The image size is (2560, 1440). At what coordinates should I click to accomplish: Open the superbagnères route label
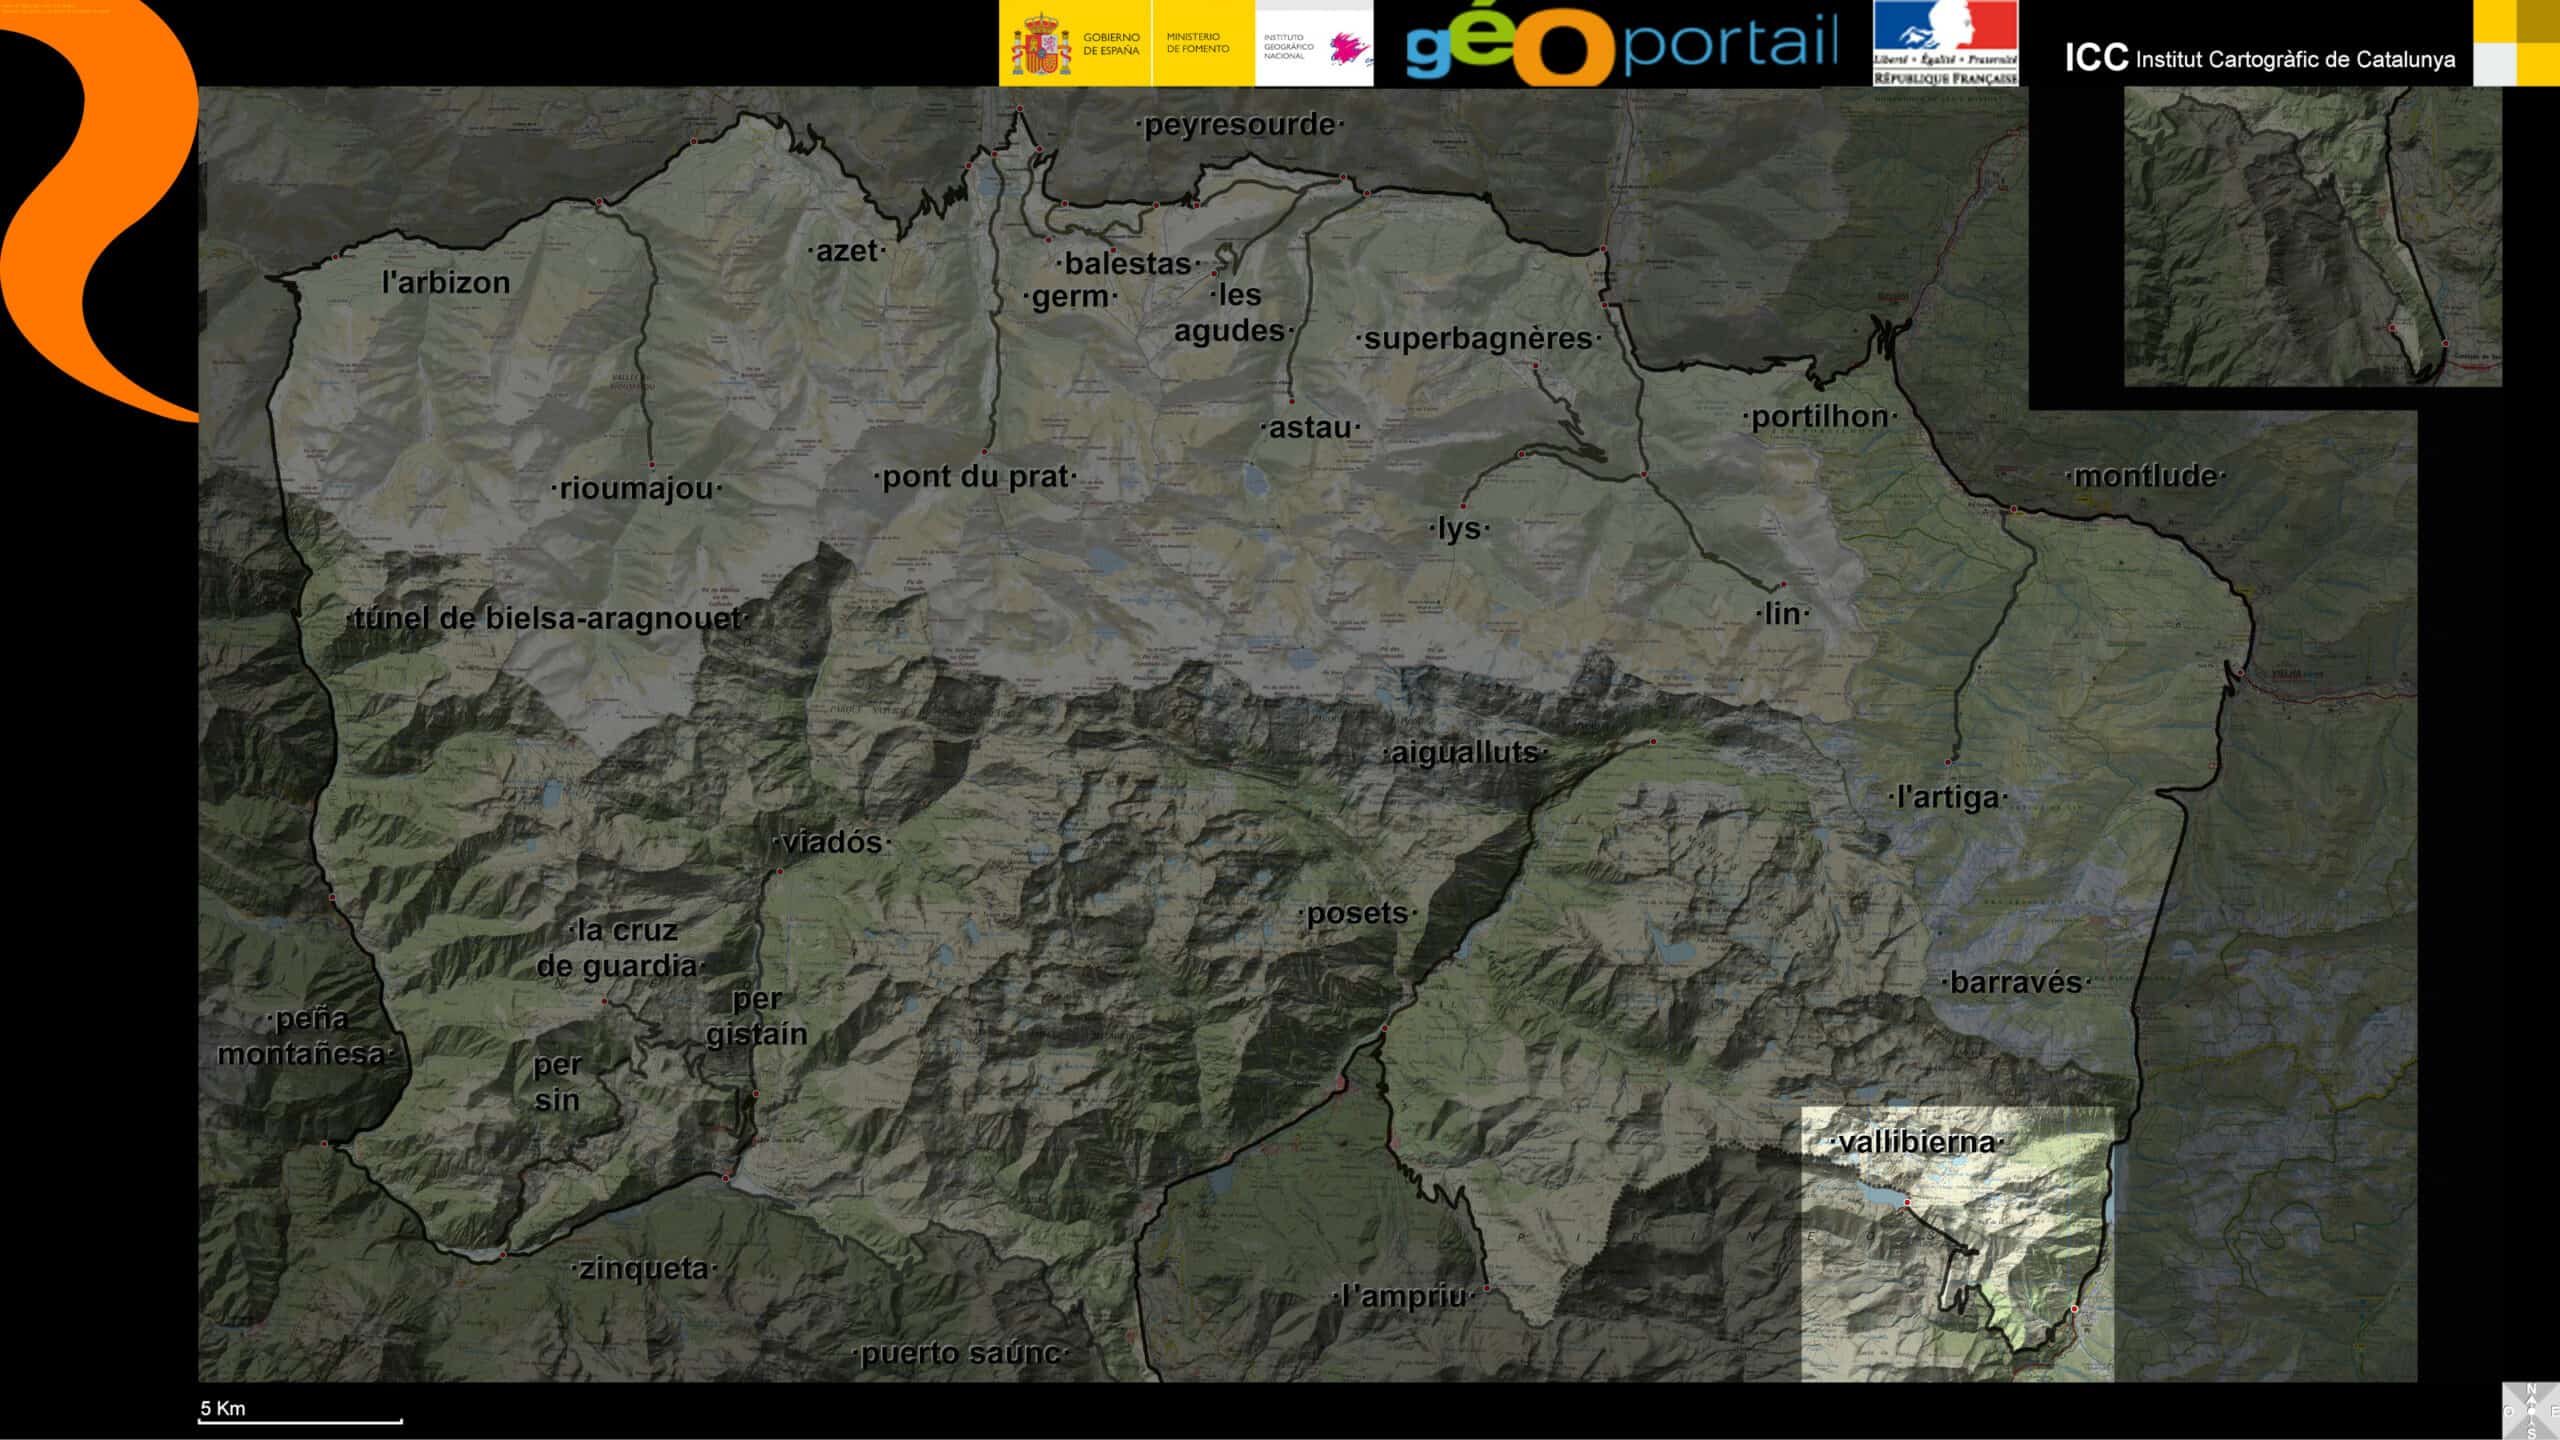pyautogui.click(x=1477, y=339)
